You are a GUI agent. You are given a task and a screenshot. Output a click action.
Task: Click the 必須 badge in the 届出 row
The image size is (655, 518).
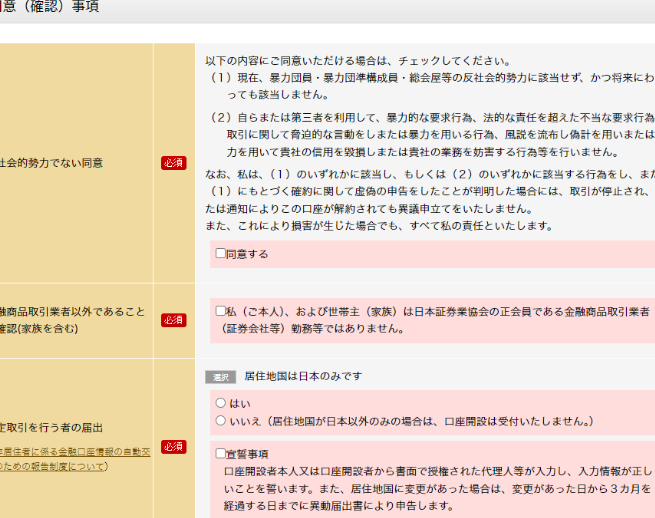174,446
